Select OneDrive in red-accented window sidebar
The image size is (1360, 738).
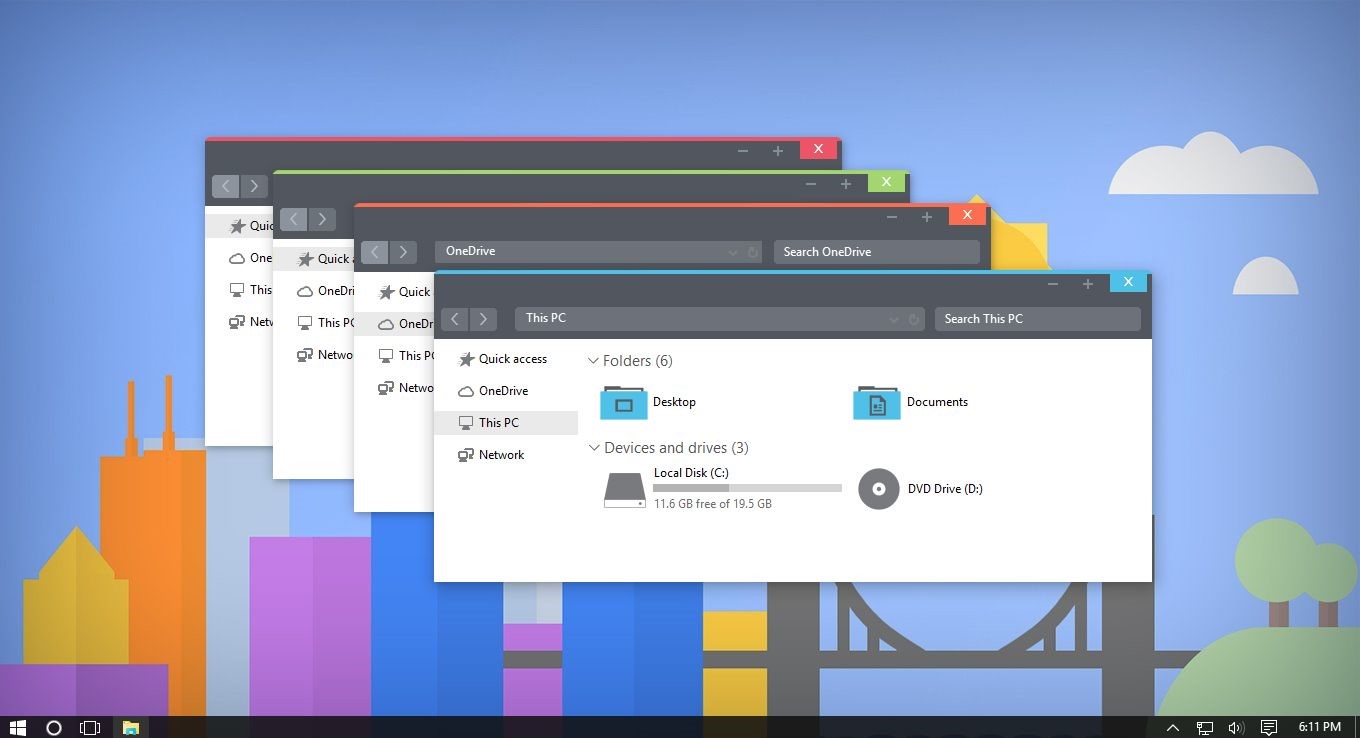coord(240,258)
